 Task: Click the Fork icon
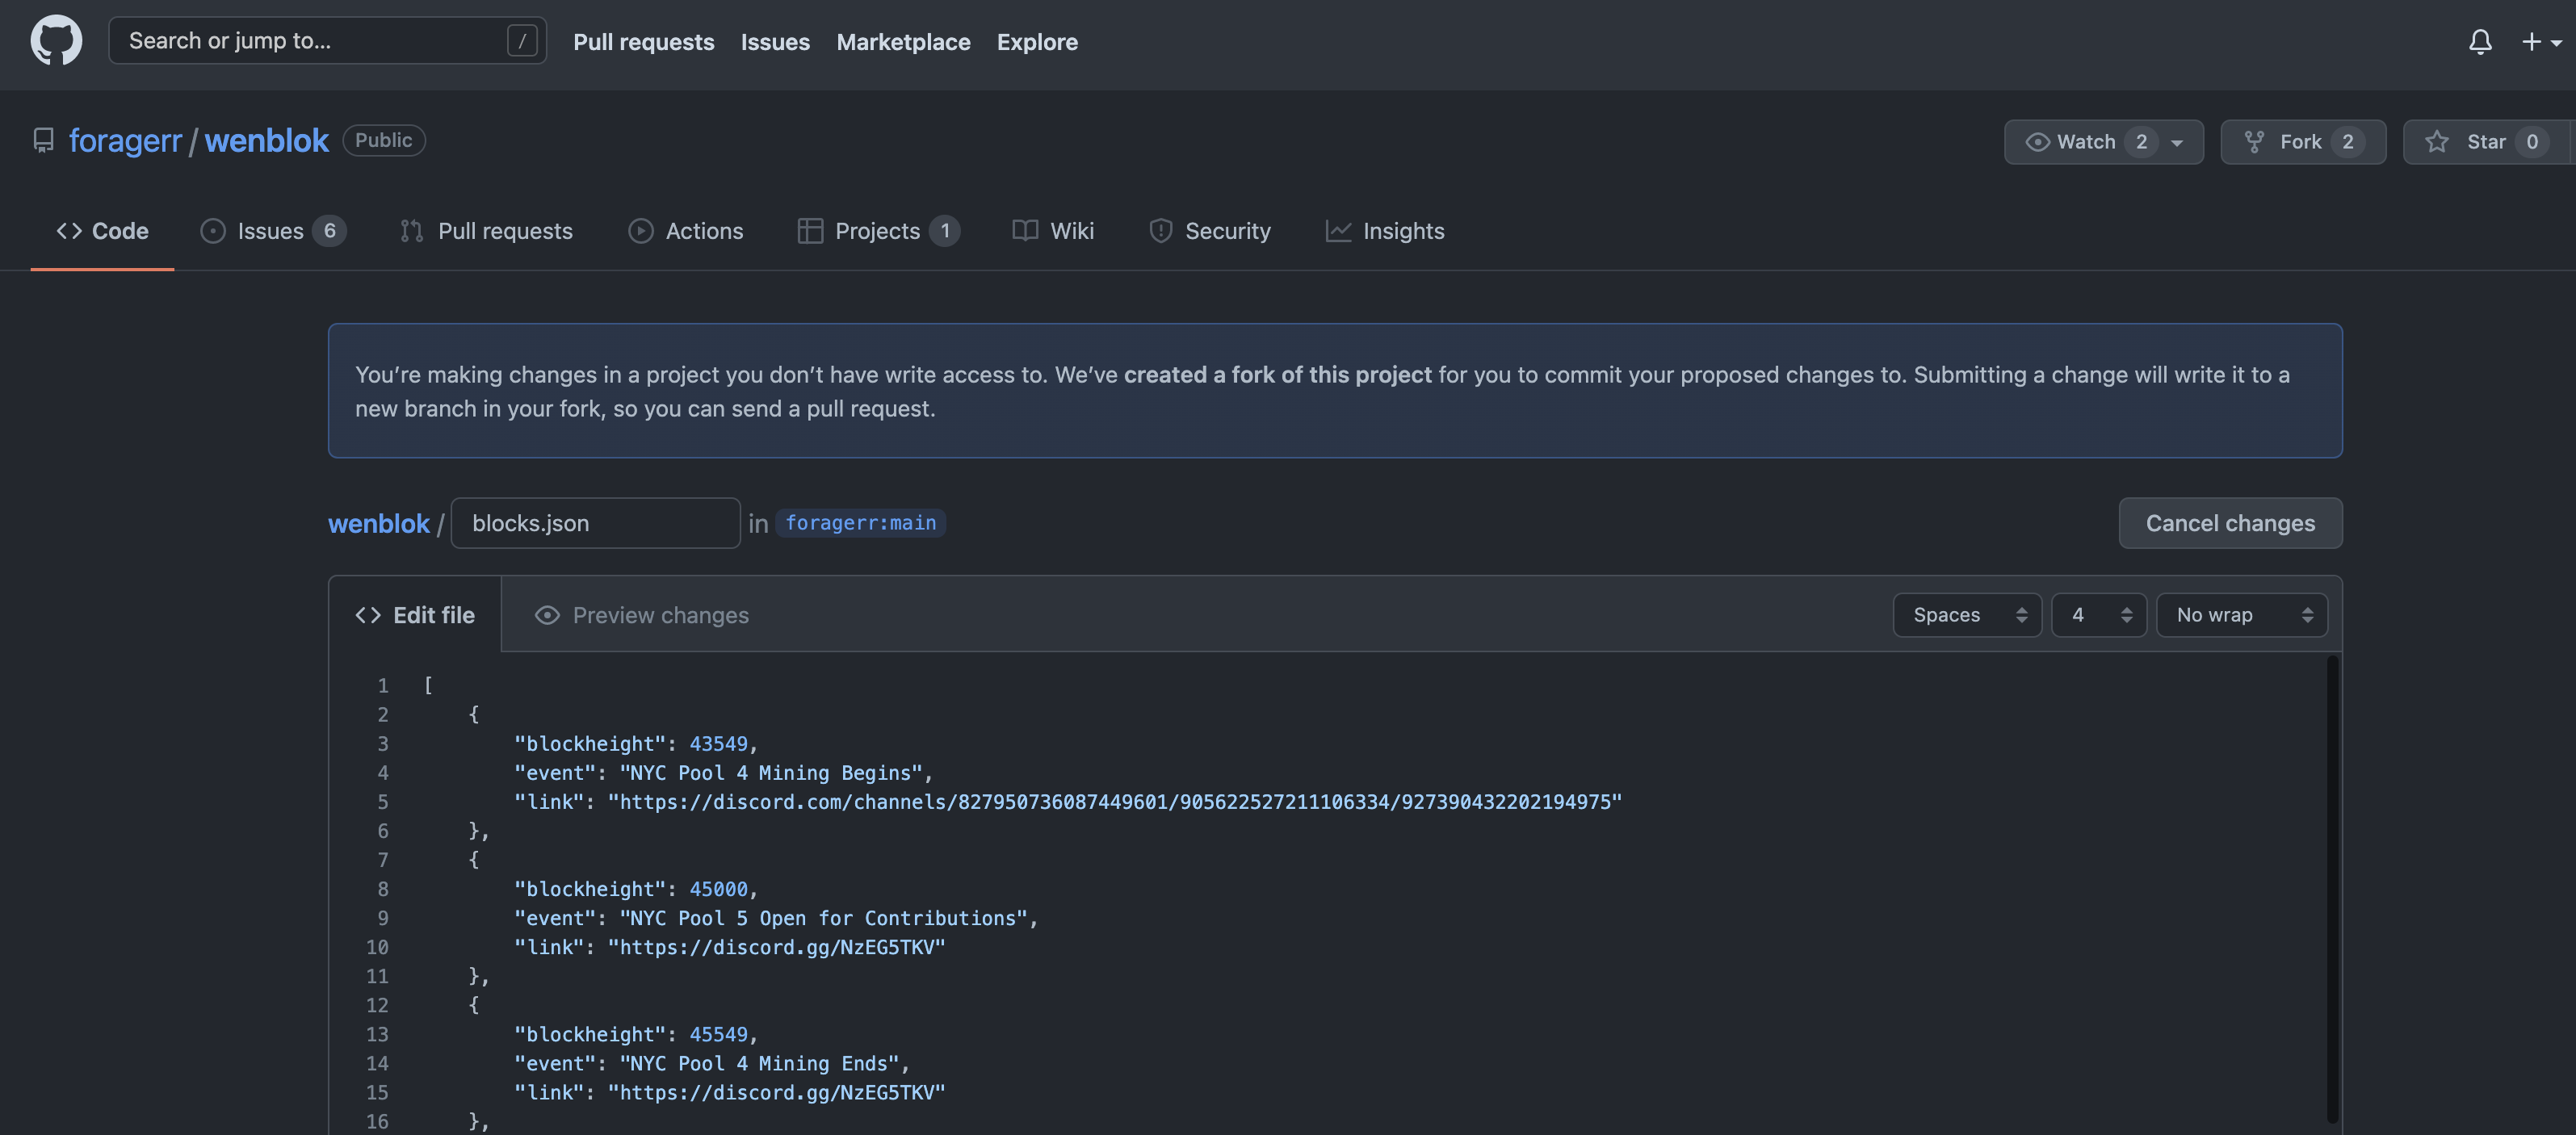[2254, 142]
